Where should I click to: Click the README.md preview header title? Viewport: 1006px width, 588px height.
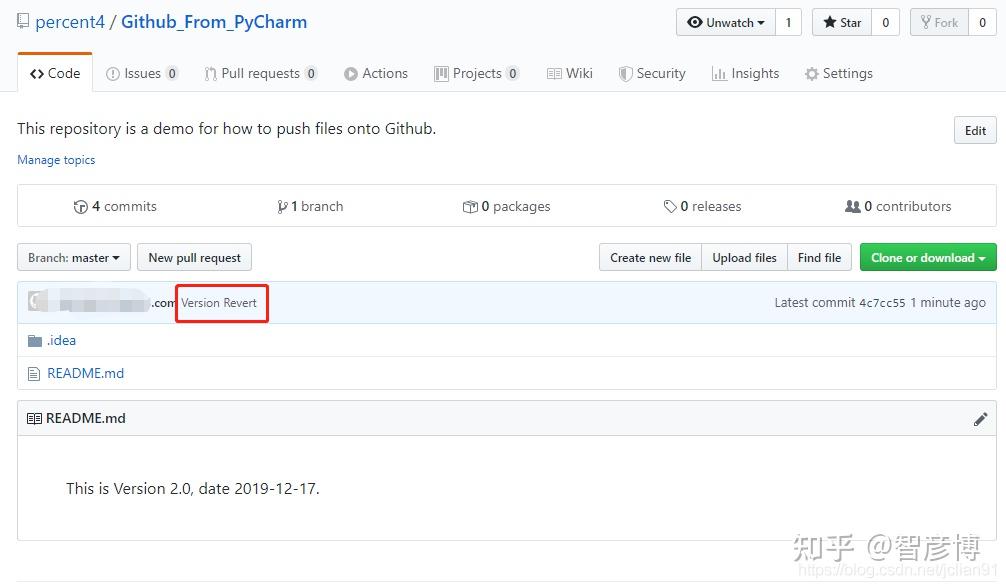point(85,419)
